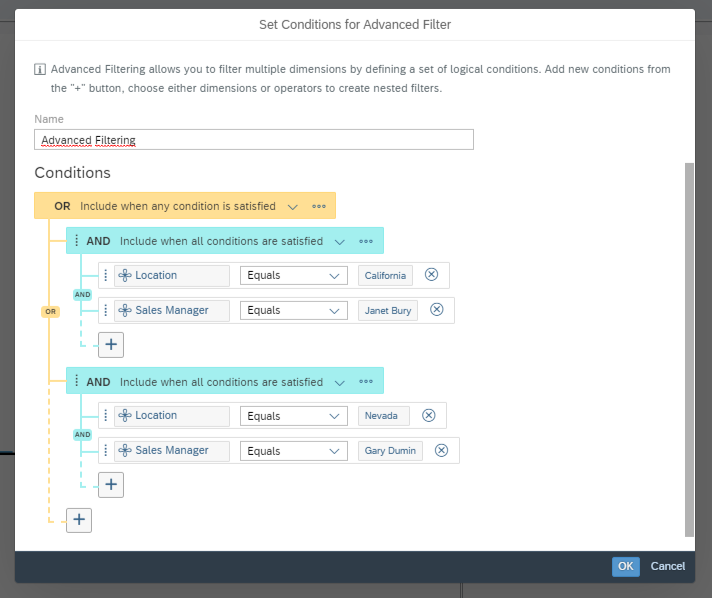712x598 pixels.
Task: Click the Sales Manager field with Gary Dumin
Action: [172, 451]
